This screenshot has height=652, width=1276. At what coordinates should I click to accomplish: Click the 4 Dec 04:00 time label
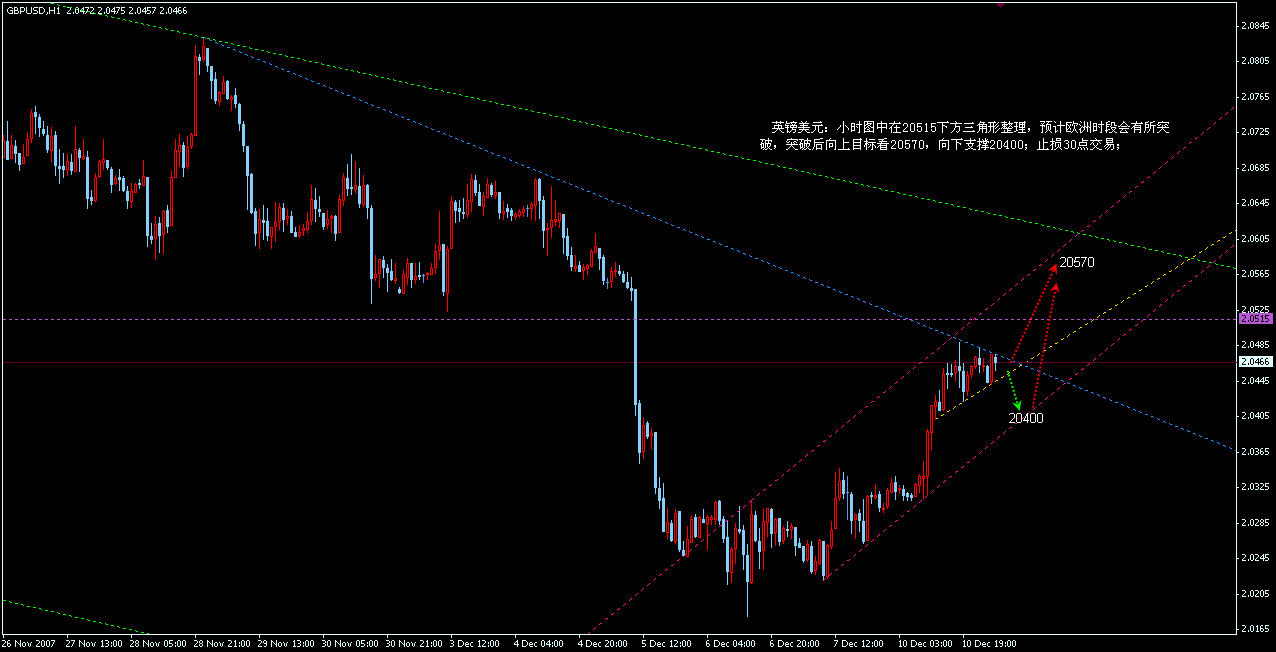(539, 644)
